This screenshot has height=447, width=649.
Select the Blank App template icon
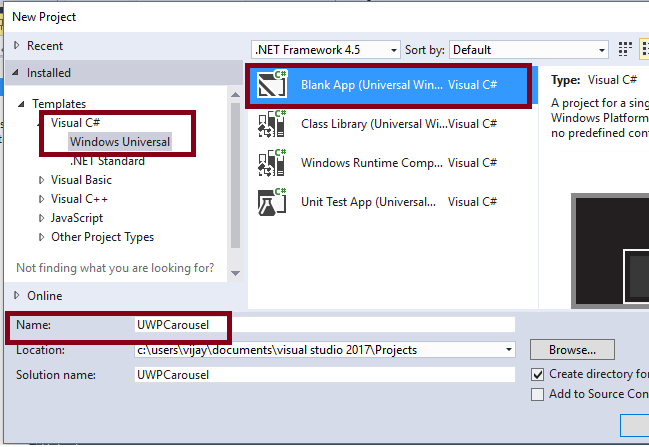point(272,86)
